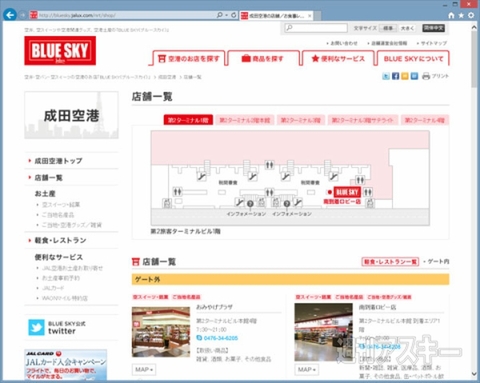The width and height of the screenshot is (480, 383).
Task: Open 南到着ロビー店 store photo
Action: click(x=323, y=332)
